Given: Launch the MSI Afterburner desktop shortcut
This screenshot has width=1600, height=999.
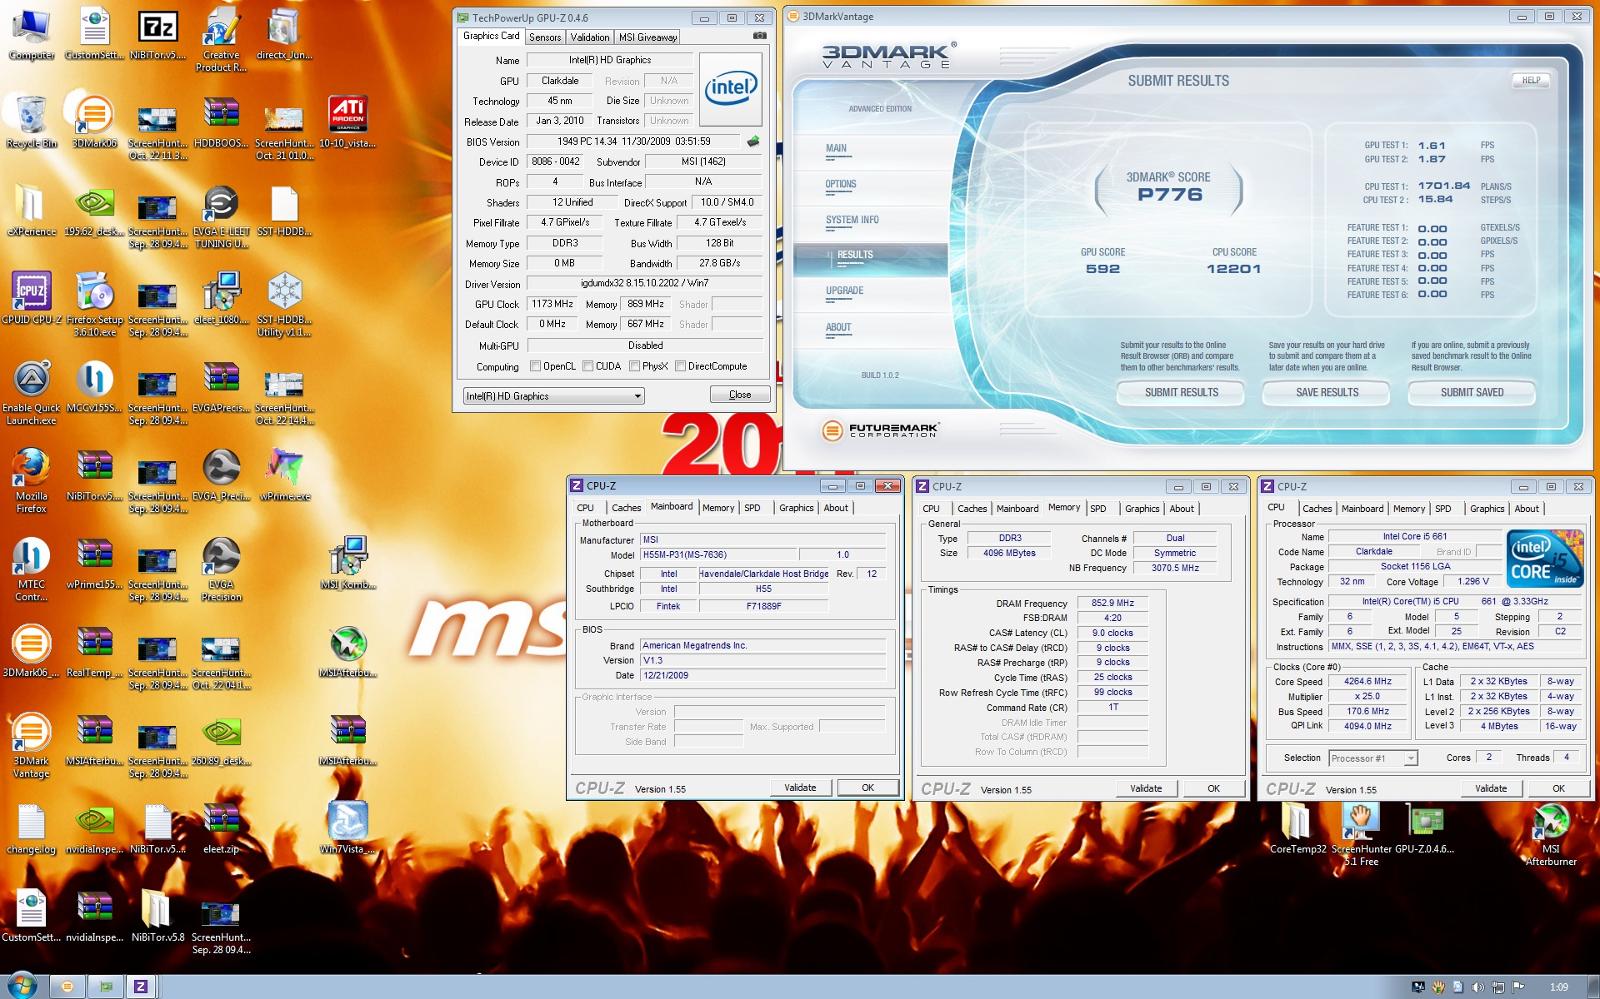Looking at the screenshot, I should pos(1550,834).
